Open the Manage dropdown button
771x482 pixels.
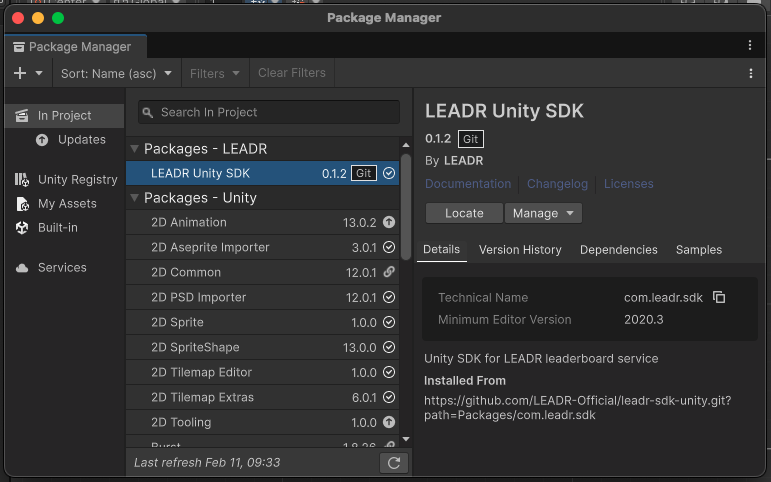(x=543, y=213)
